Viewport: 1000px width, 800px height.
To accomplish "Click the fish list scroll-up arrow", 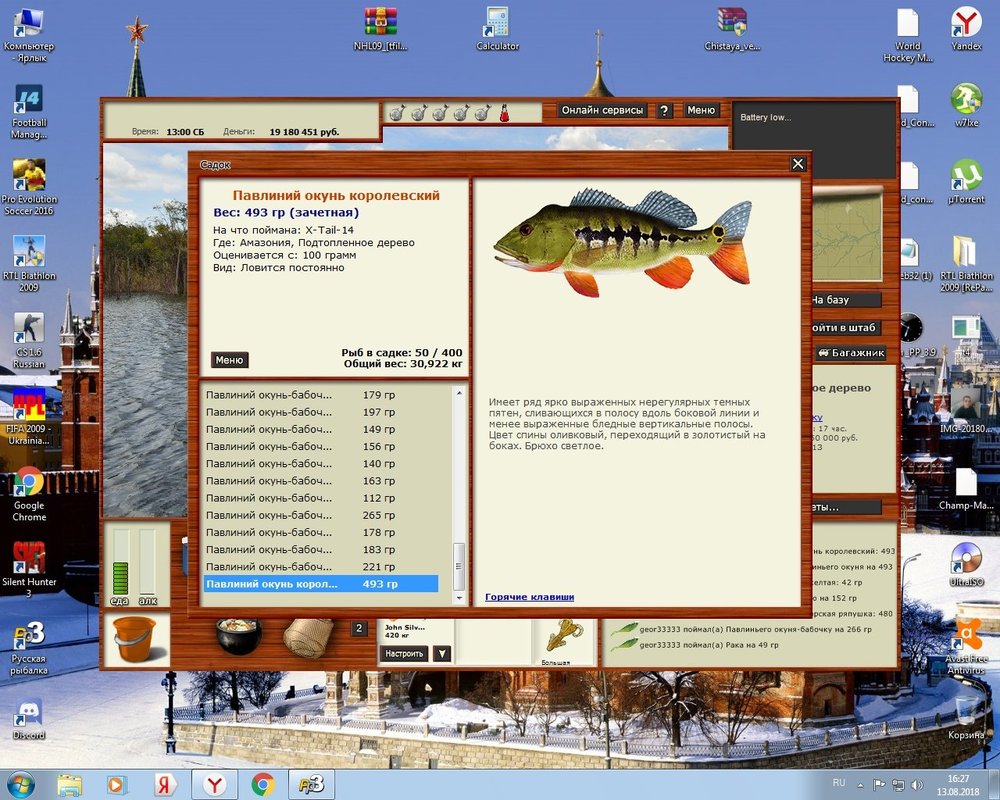I will pos(459,393).
